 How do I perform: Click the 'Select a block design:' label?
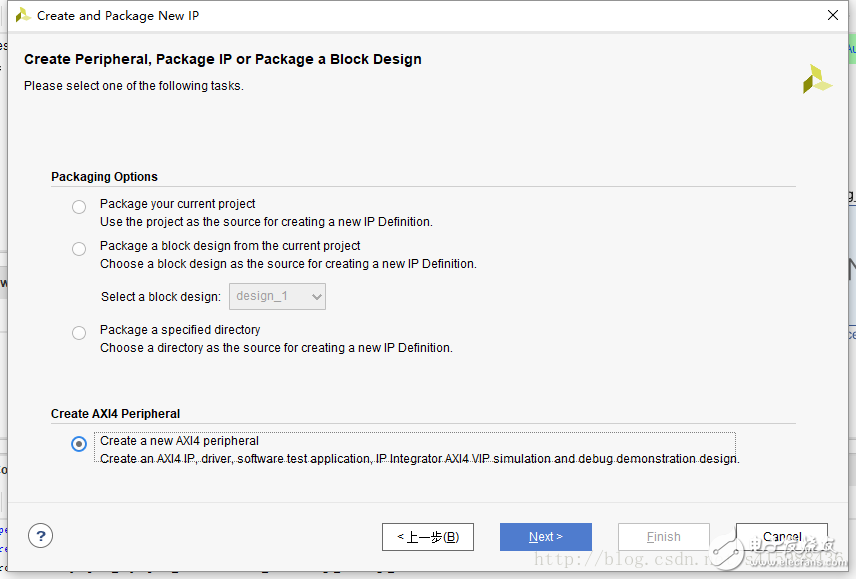click(x=161, y=297)
